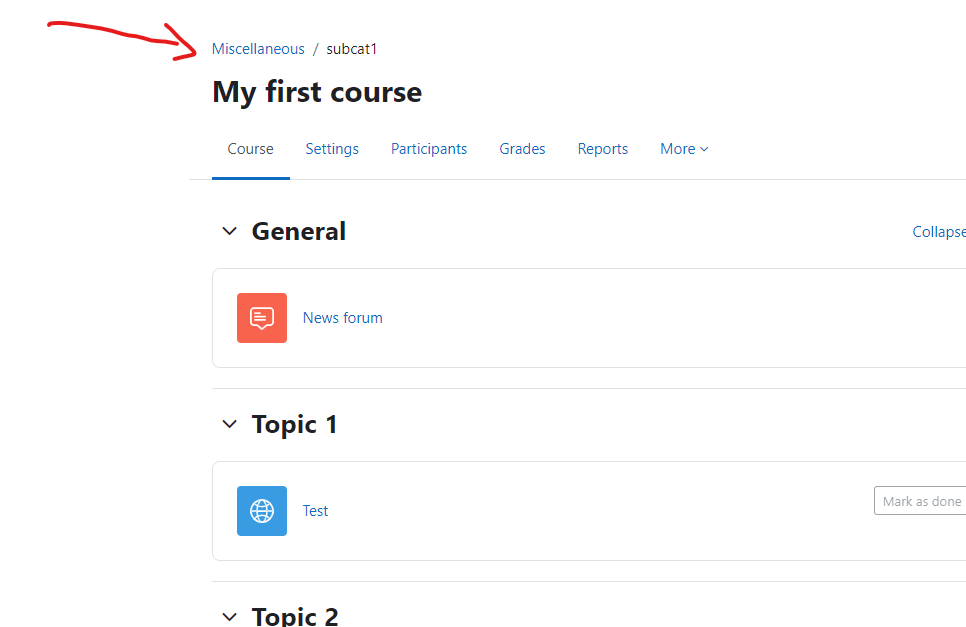Collapse the Topic 1 section chevron

coord(229,424)
